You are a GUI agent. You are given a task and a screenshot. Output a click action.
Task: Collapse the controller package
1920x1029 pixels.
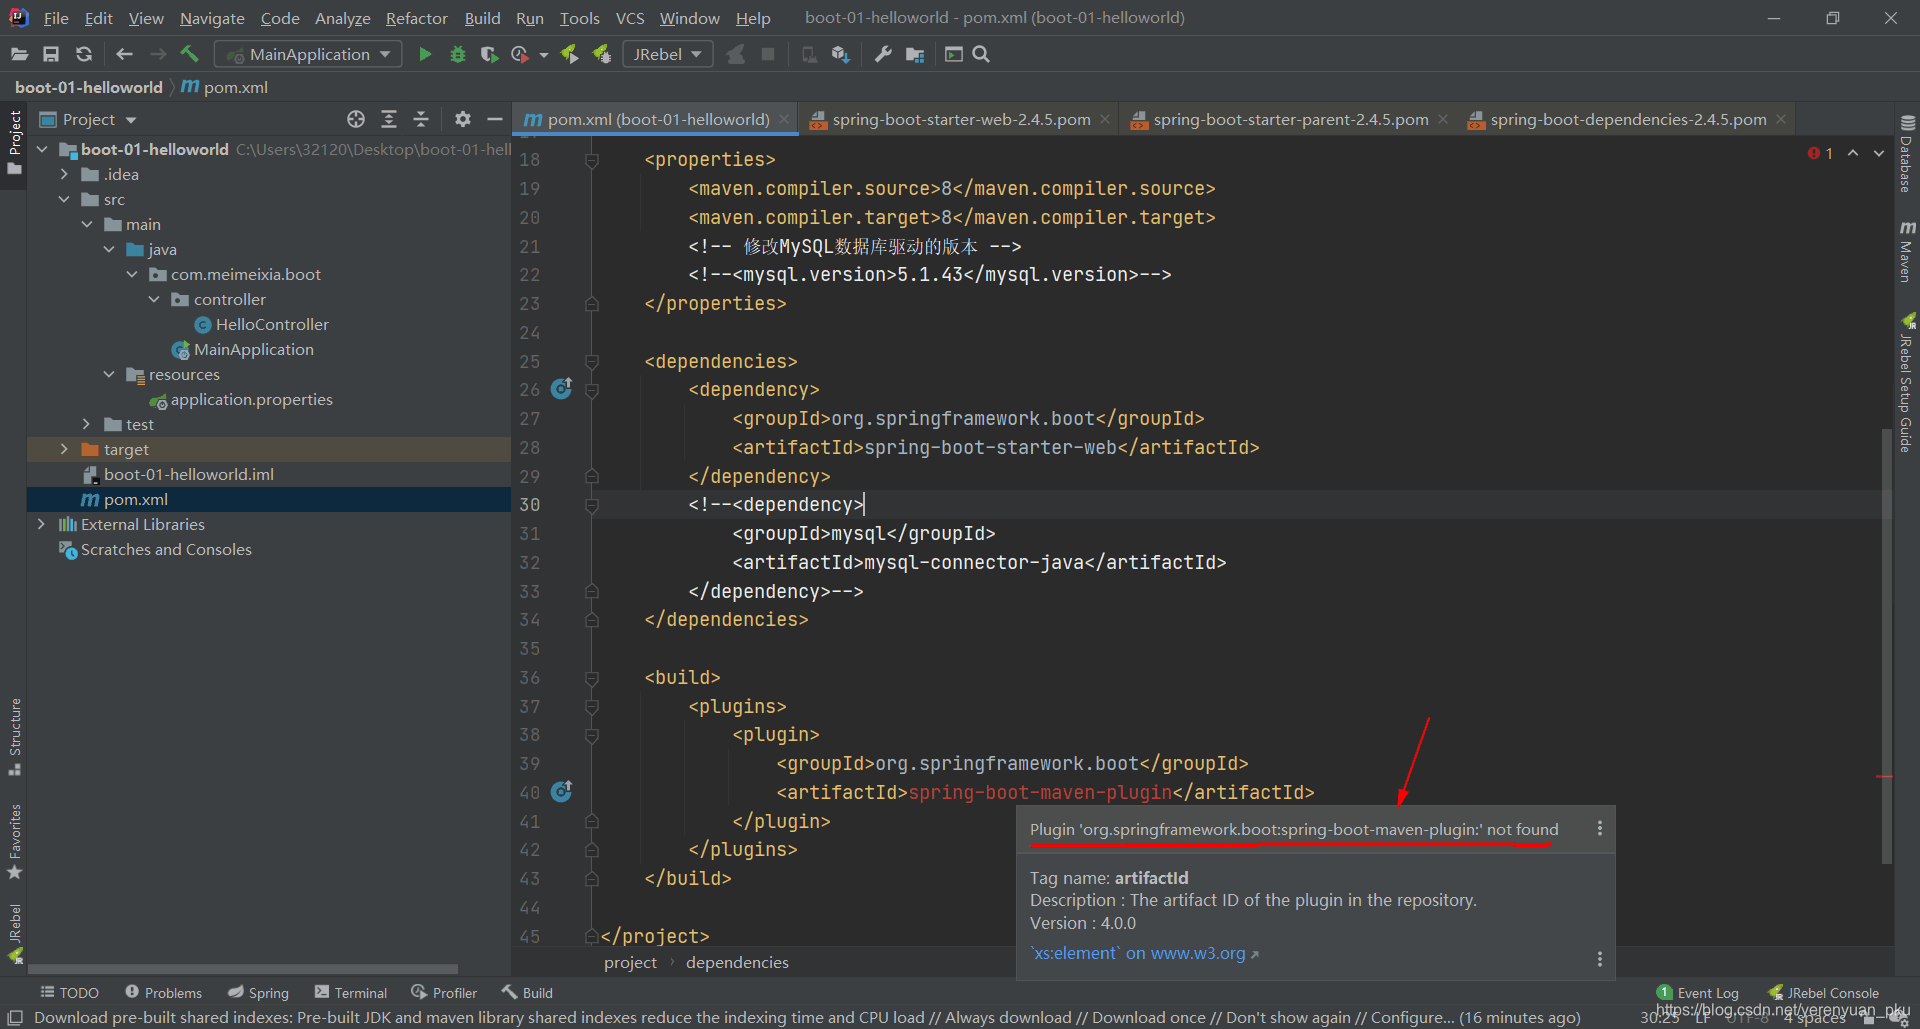pyautogui.click(x=154, y=299)
